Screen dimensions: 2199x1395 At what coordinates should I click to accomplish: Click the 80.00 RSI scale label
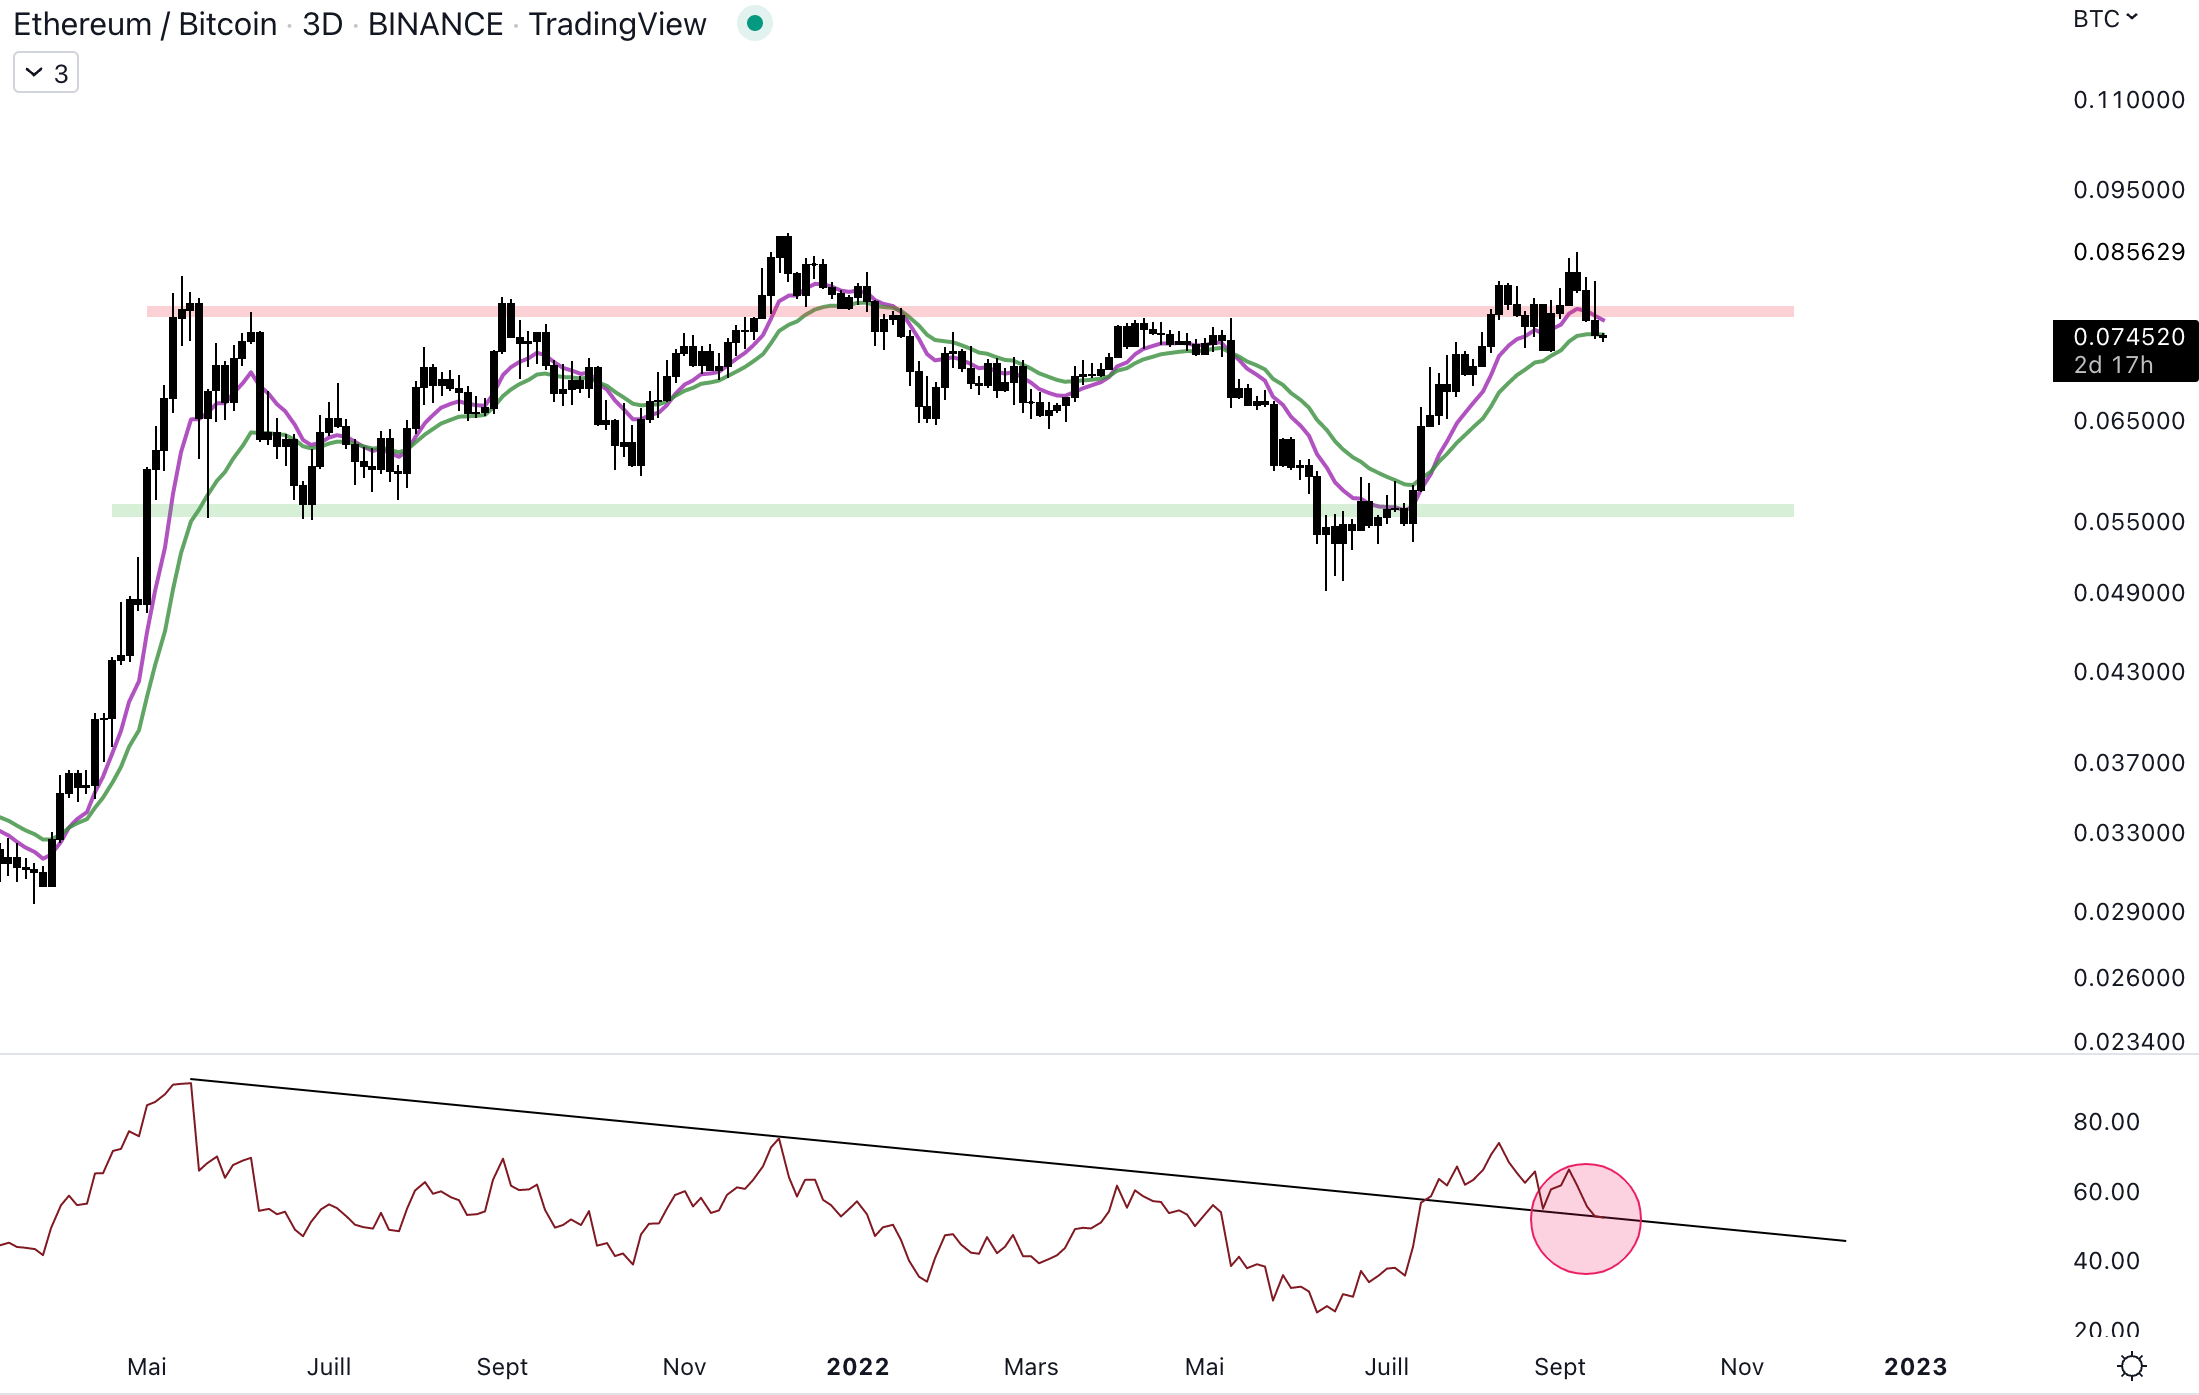(x=2106, y=1122)
